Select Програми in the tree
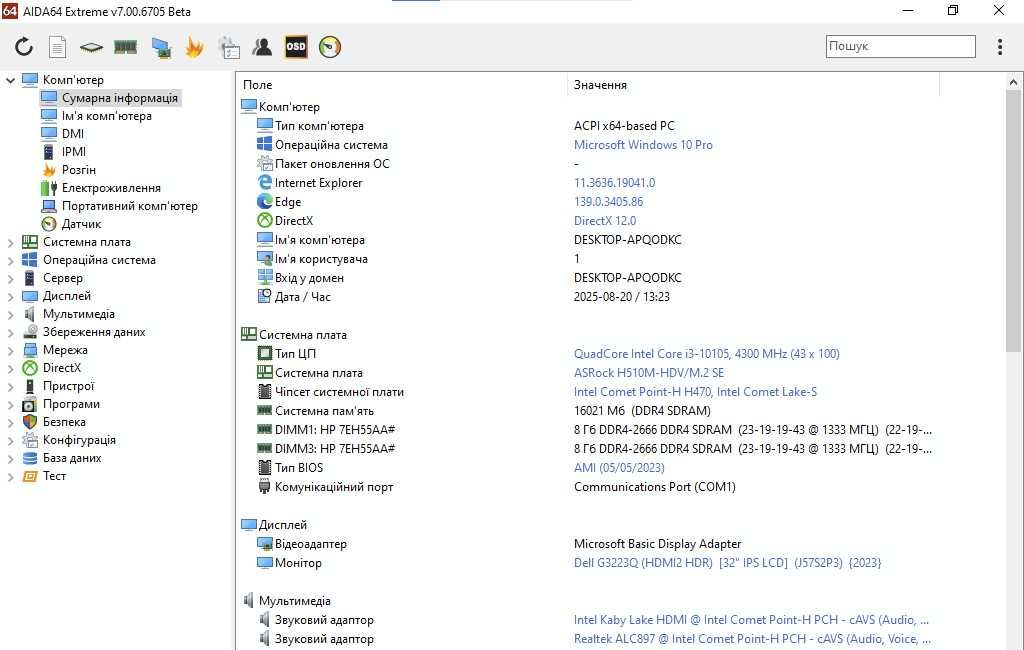 click(71, 404)
